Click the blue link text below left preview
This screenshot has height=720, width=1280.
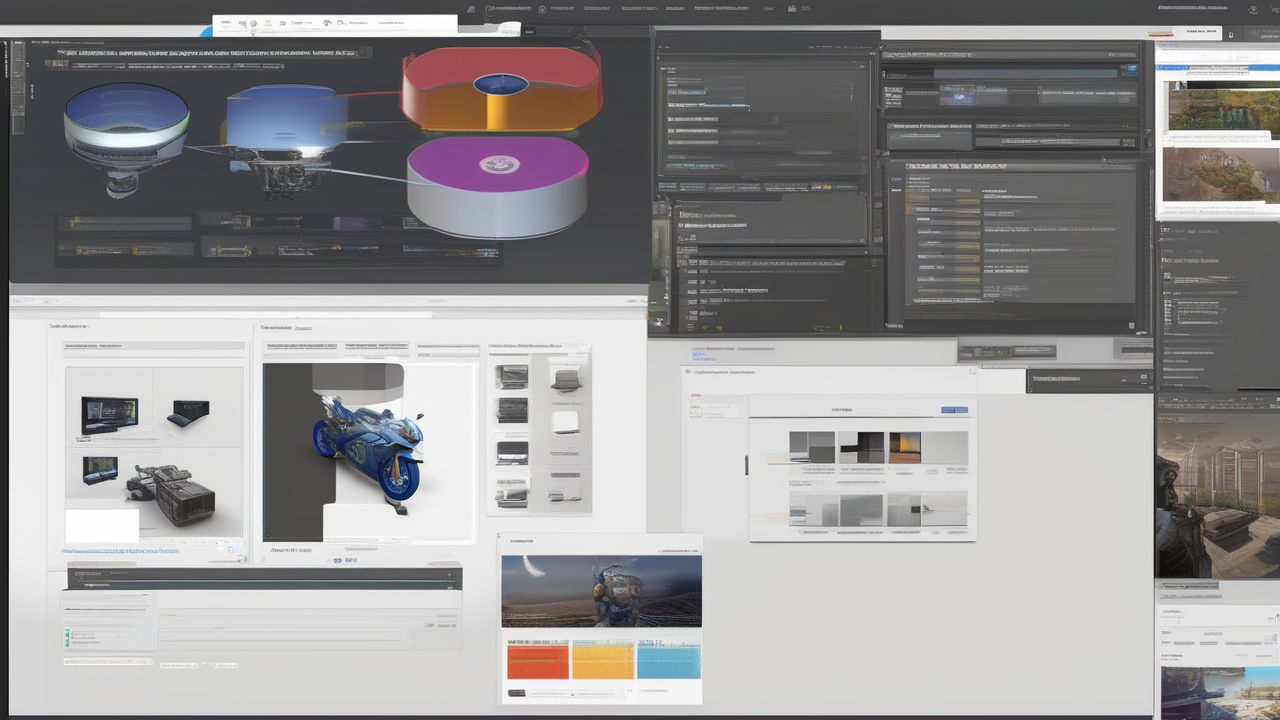pyautogui.click(x=120, y=550)
